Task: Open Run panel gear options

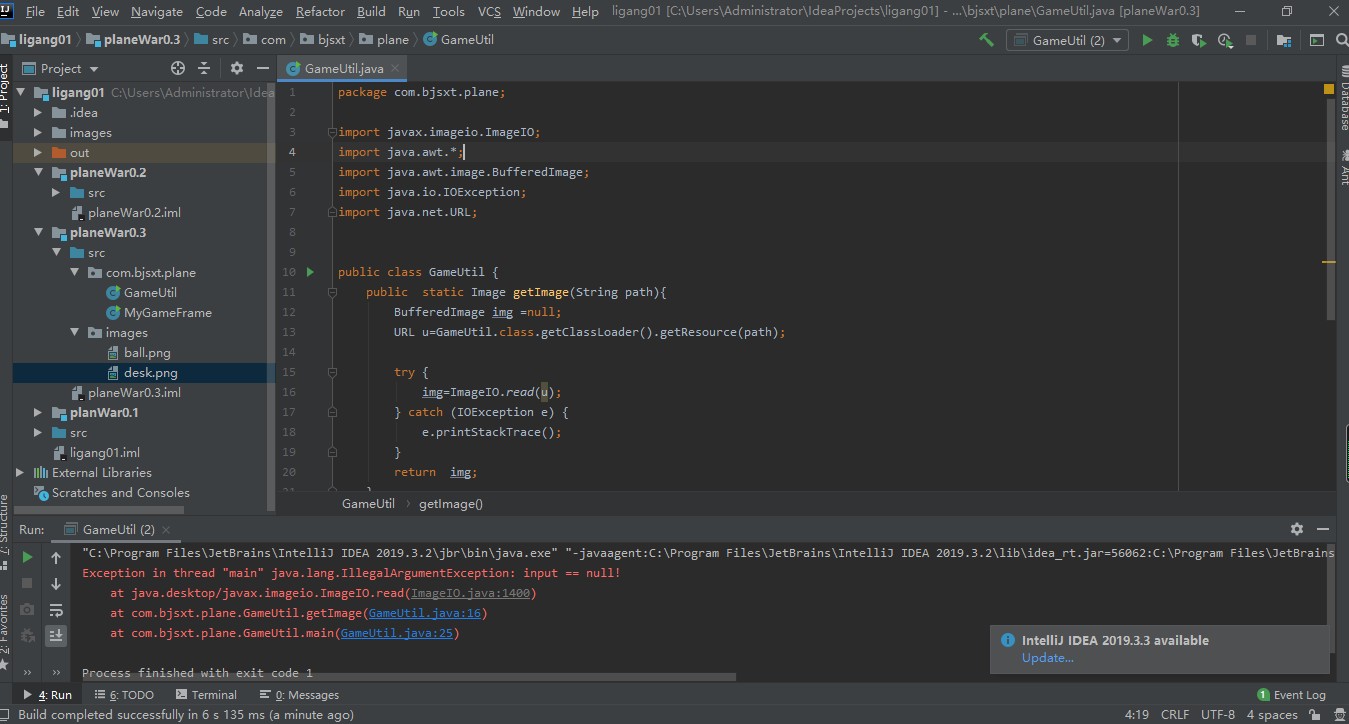Action: click(1297, 529)
